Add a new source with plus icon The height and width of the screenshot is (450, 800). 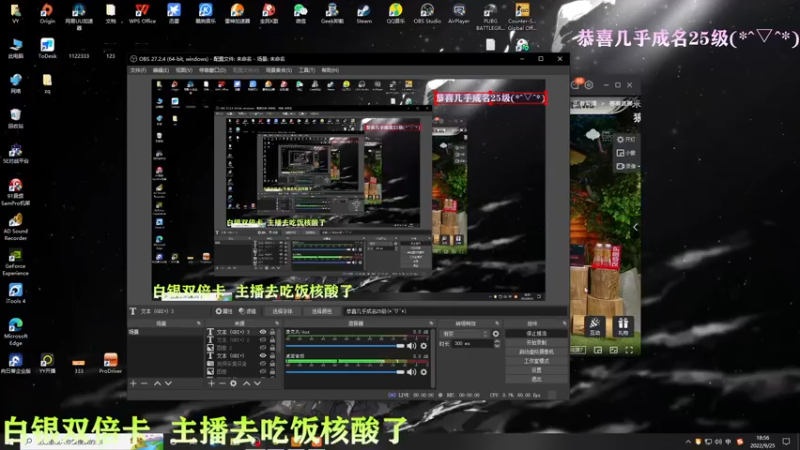point(211,383)
